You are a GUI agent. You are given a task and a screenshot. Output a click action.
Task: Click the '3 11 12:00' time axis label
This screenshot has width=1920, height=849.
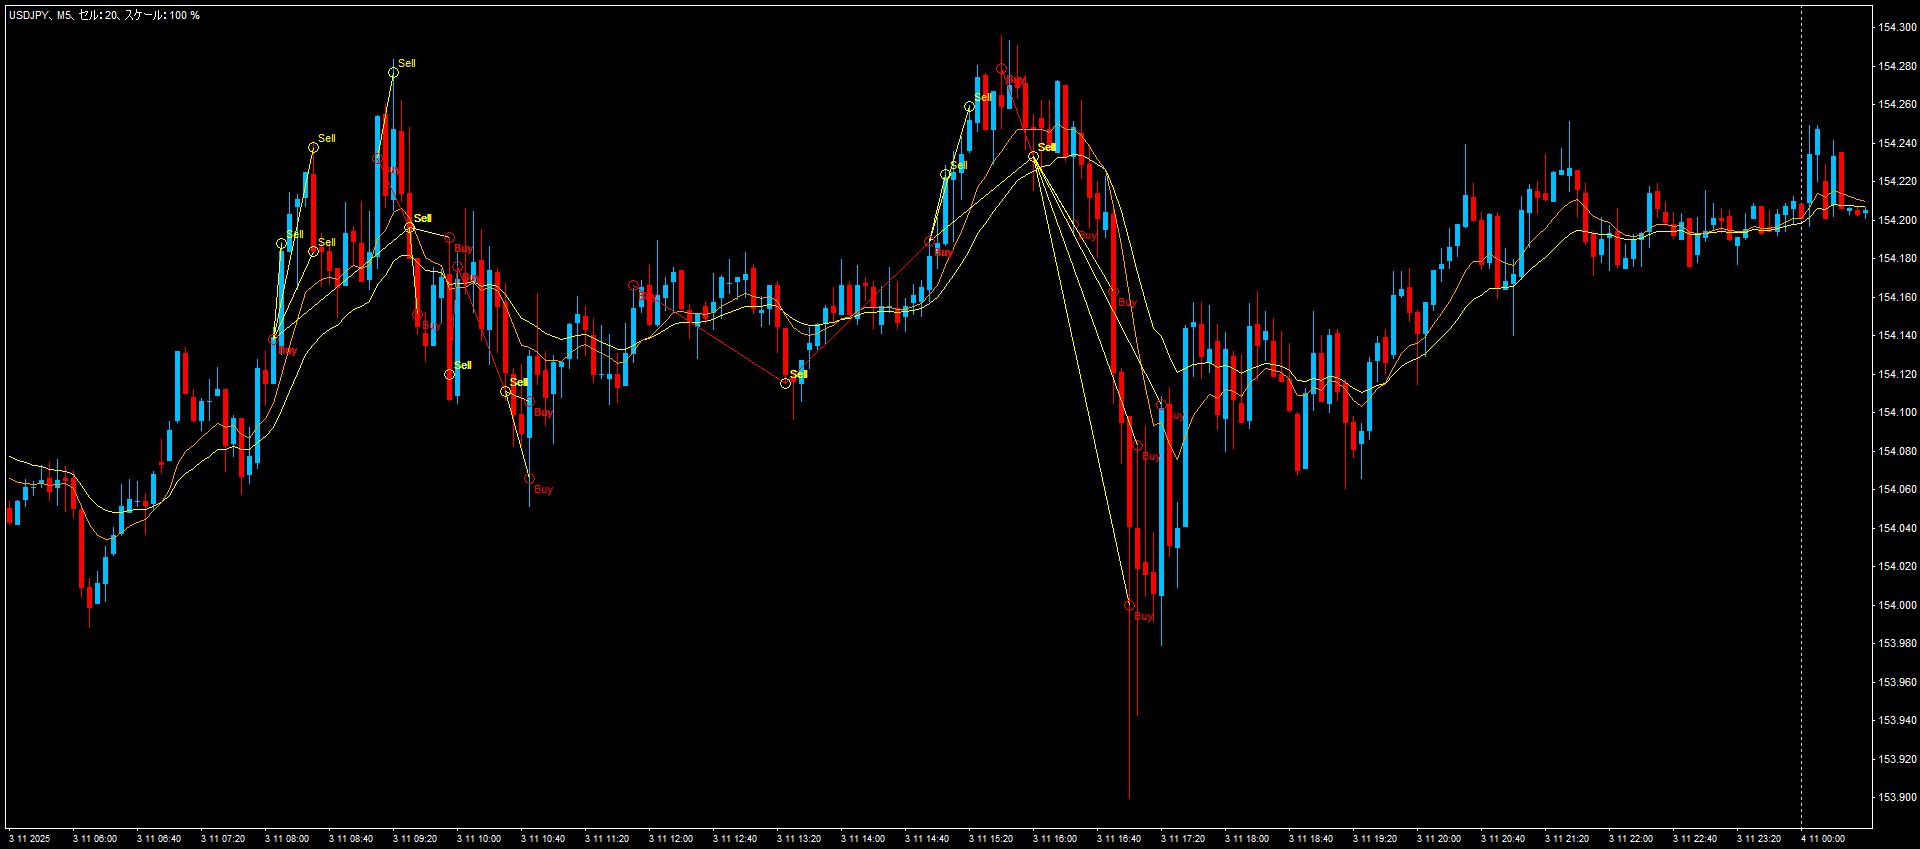670,839
